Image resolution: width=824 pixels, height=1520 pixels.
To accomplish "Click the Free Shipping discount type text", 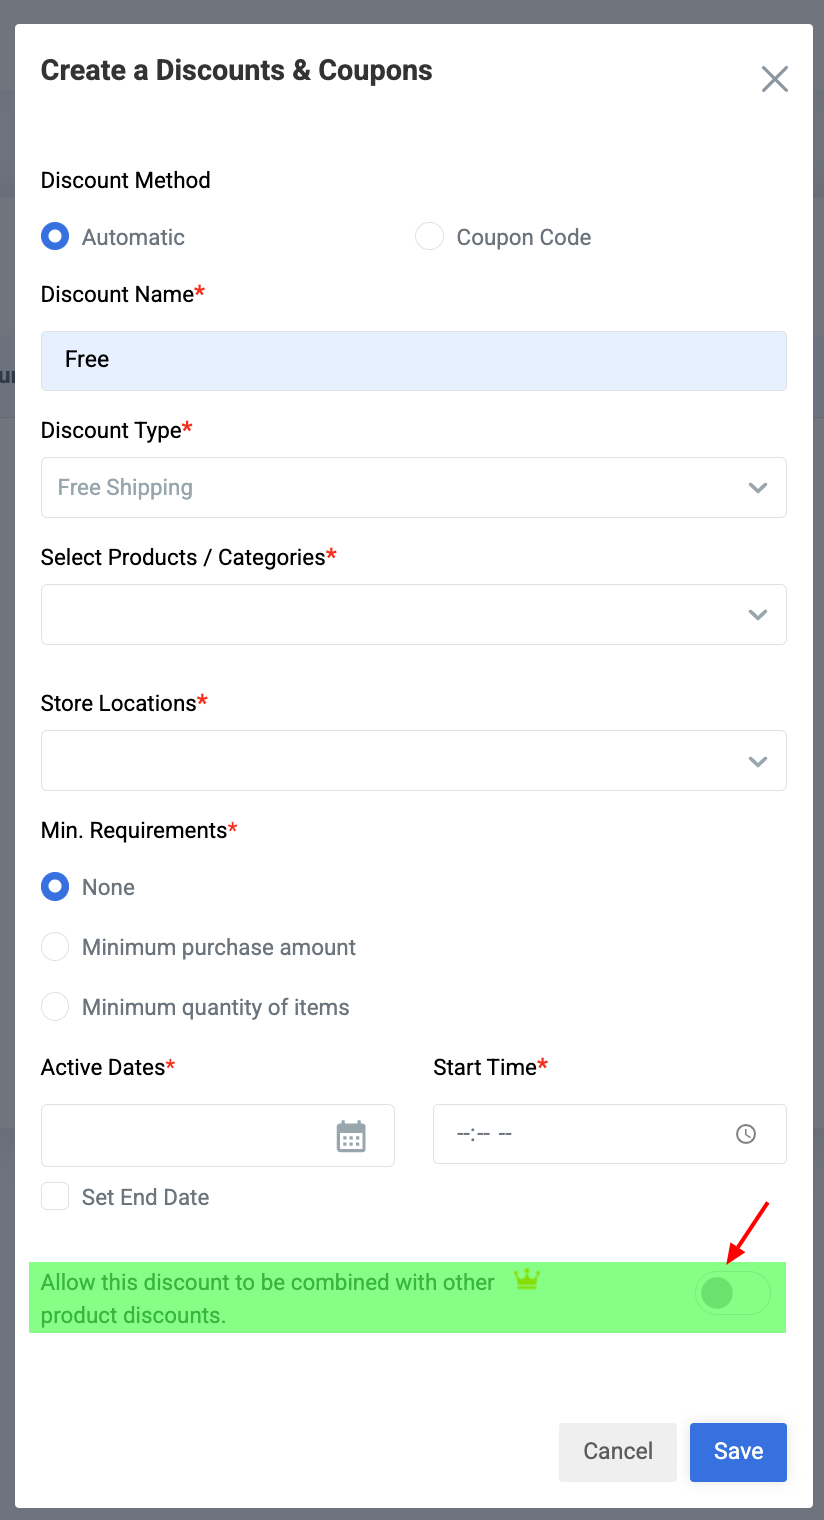I will click(x=125, y=488).
